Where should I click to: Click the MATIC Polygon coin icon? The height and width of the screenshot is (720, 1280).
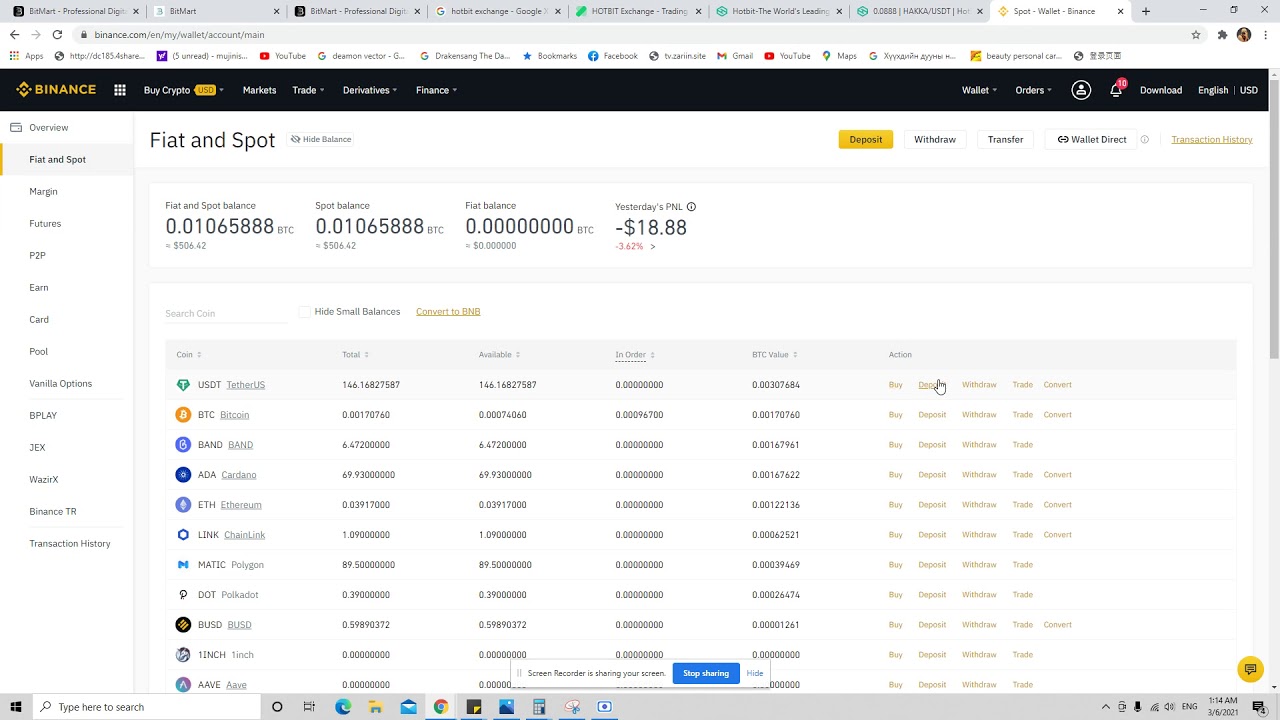coord(183,565)
